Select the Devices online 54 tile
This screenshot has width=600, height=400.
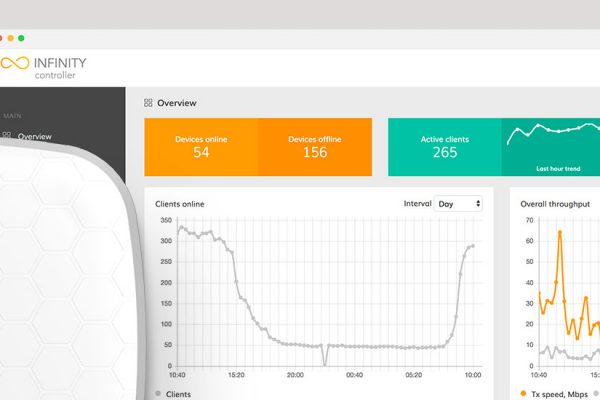(x=201, y=147)
